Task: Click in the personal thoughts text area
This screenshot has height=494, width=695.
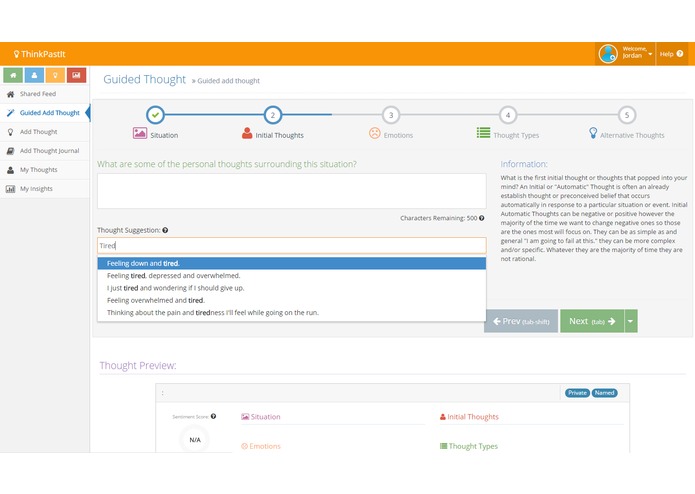Action: [292, 191]
